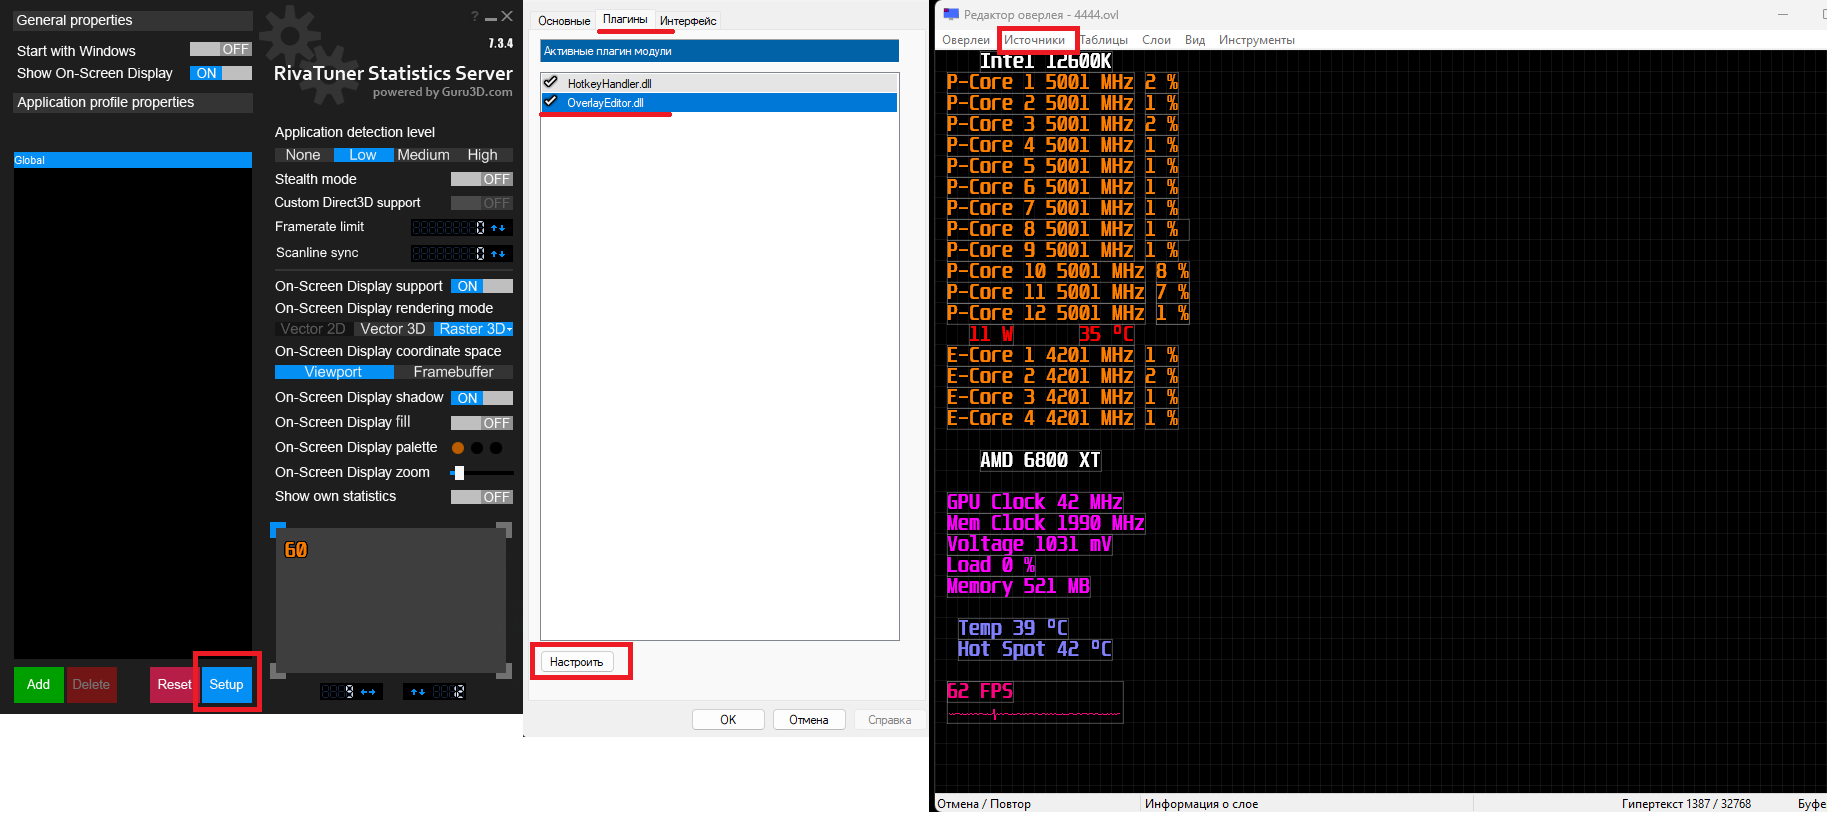Viewport: 1827px width, 820px height.
Task: Click the green Add profile button
Action: (x=39, y=685)
